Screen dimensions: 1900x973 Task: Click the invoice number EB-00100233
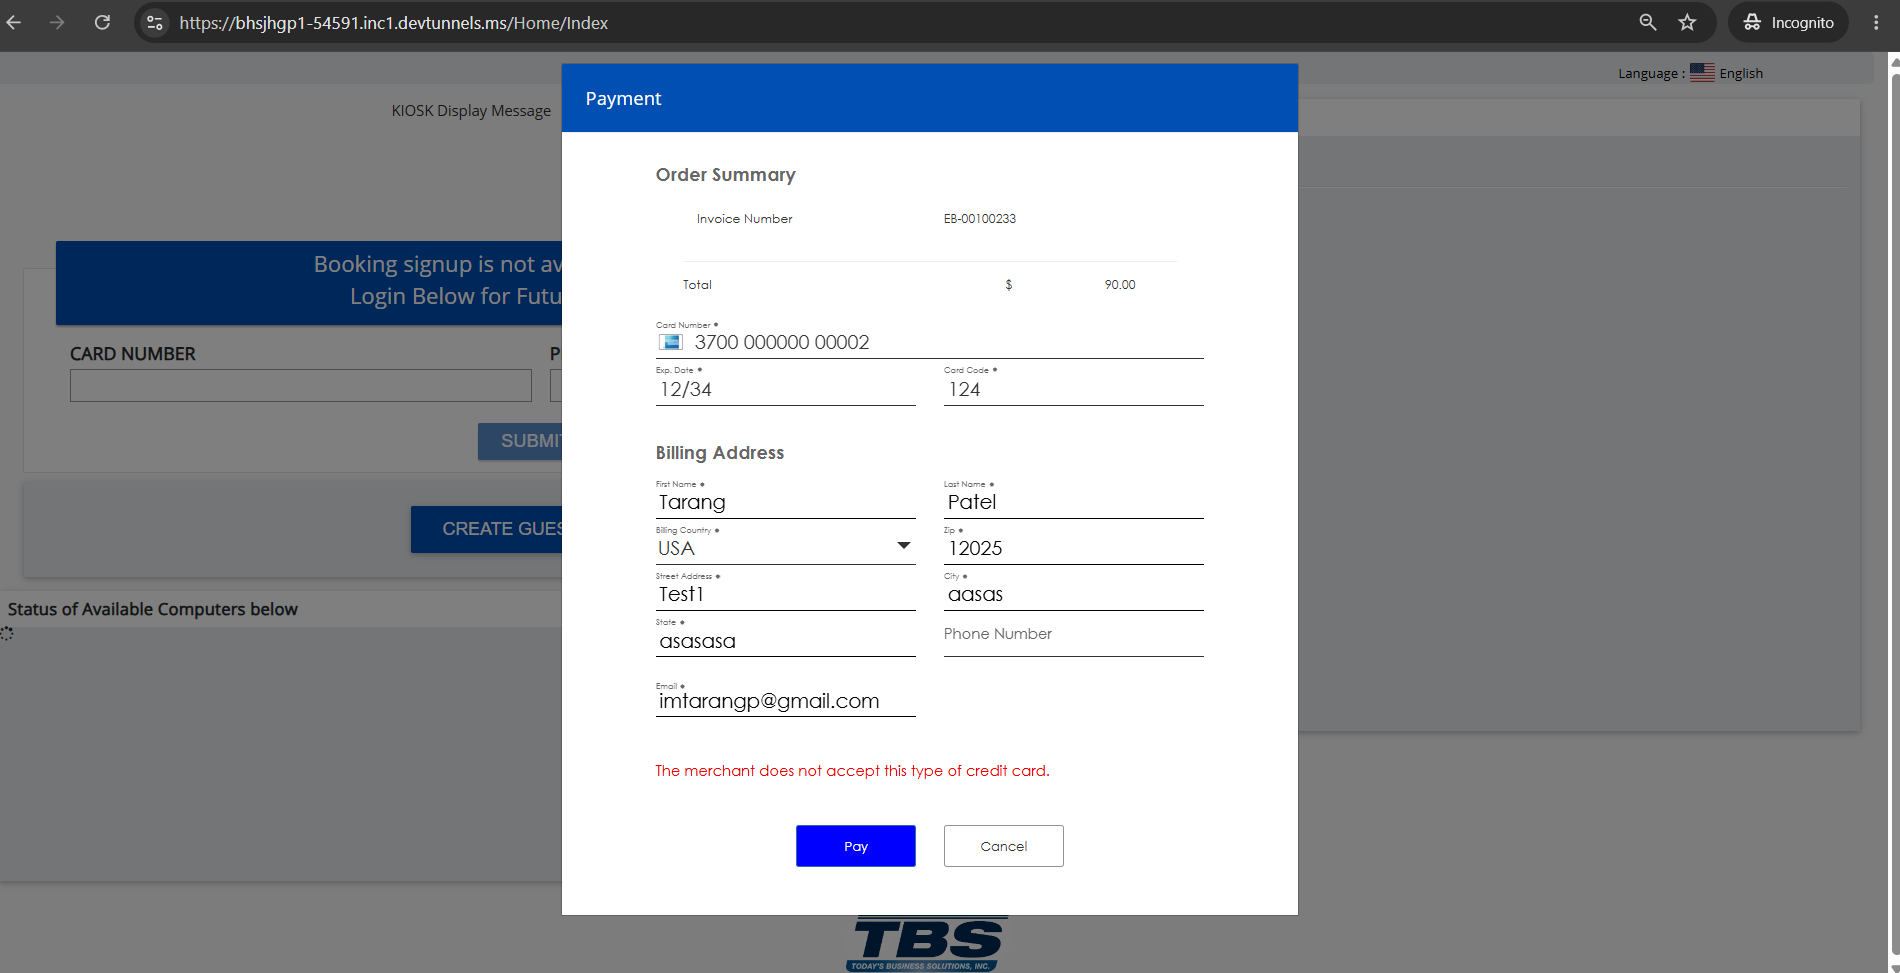(x=980, y=219)
